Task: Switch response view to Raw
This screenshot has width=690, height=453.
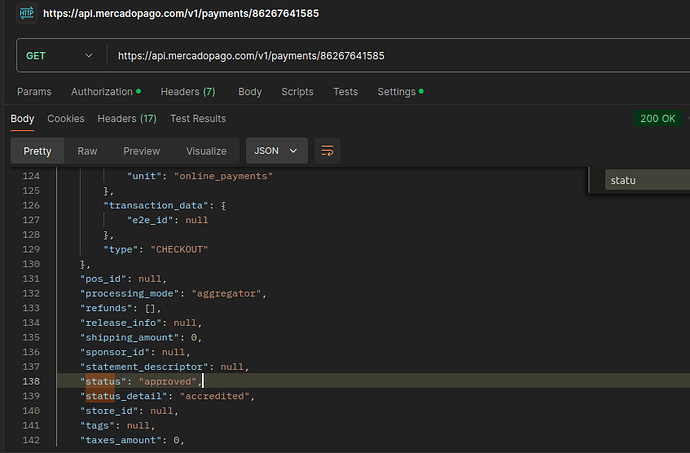Action: click(x=88, y=151)
